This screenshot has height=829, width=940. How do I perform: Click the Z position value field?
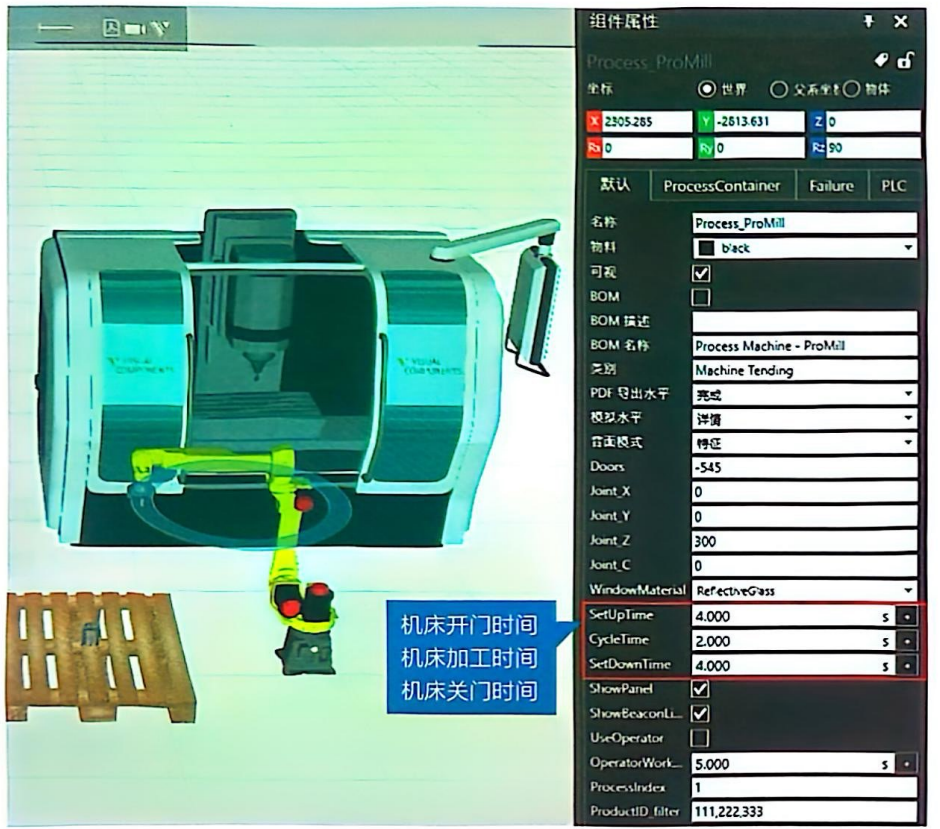coord(872,122)
